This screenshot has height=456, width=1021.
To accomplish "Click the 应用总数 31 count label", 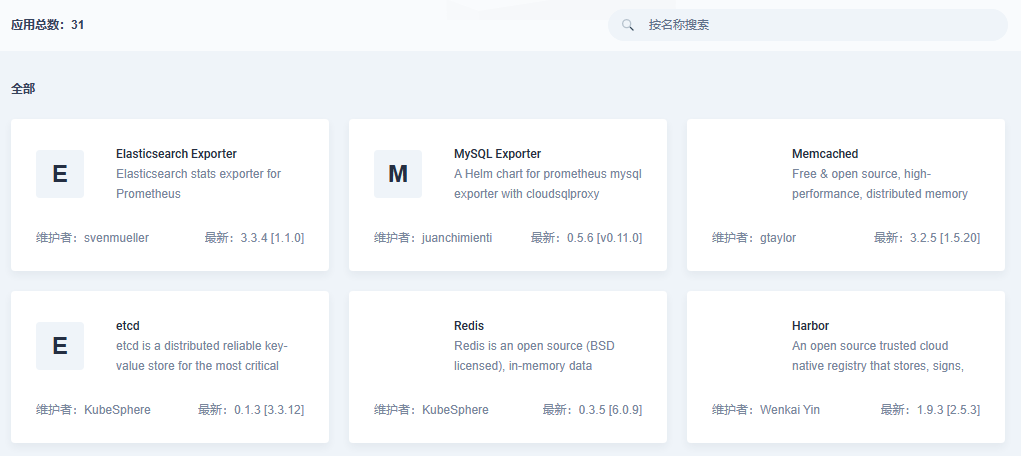I will (47, 25).
